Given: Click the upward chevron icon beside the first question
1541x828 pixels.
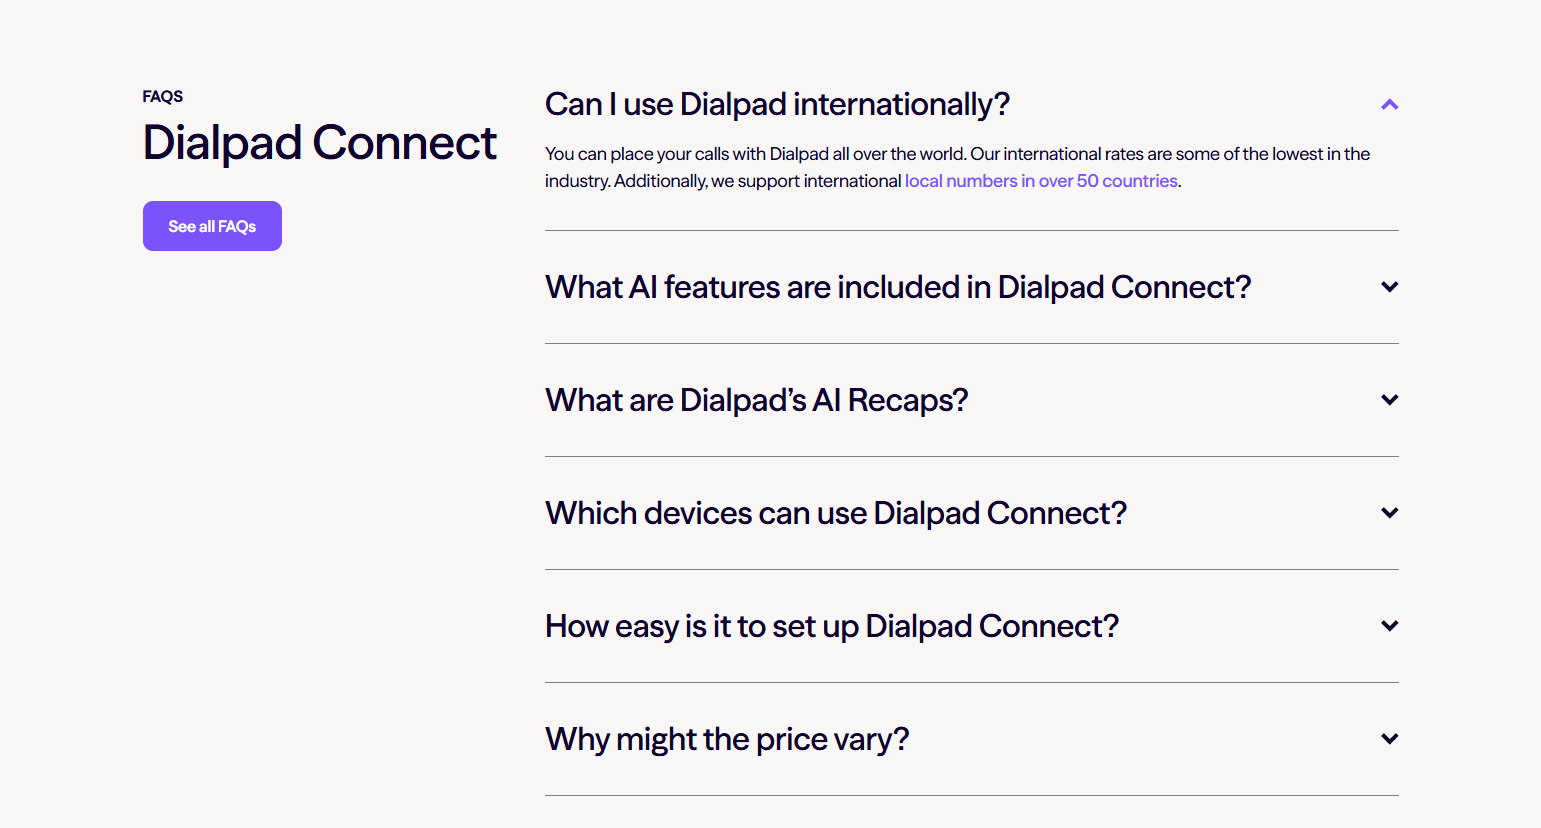Looking at the screenshot, I should point(1389,103).
